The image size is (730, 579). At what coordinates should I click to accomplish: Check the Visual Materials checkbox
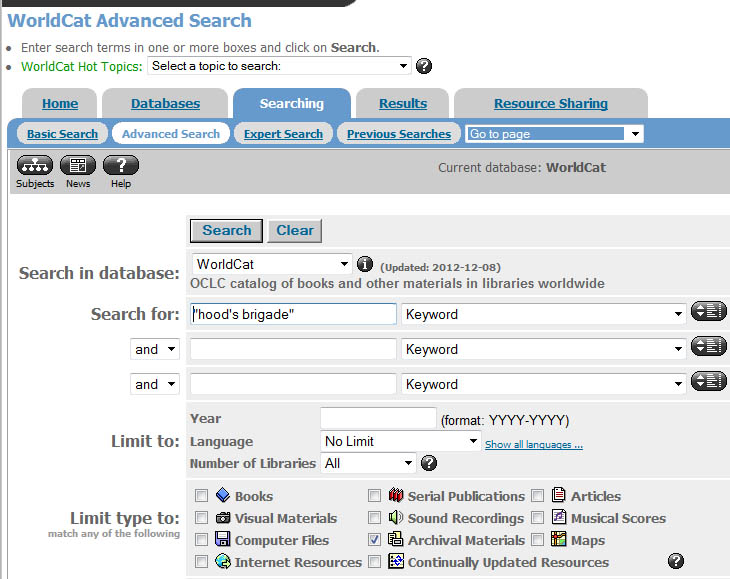202,518
